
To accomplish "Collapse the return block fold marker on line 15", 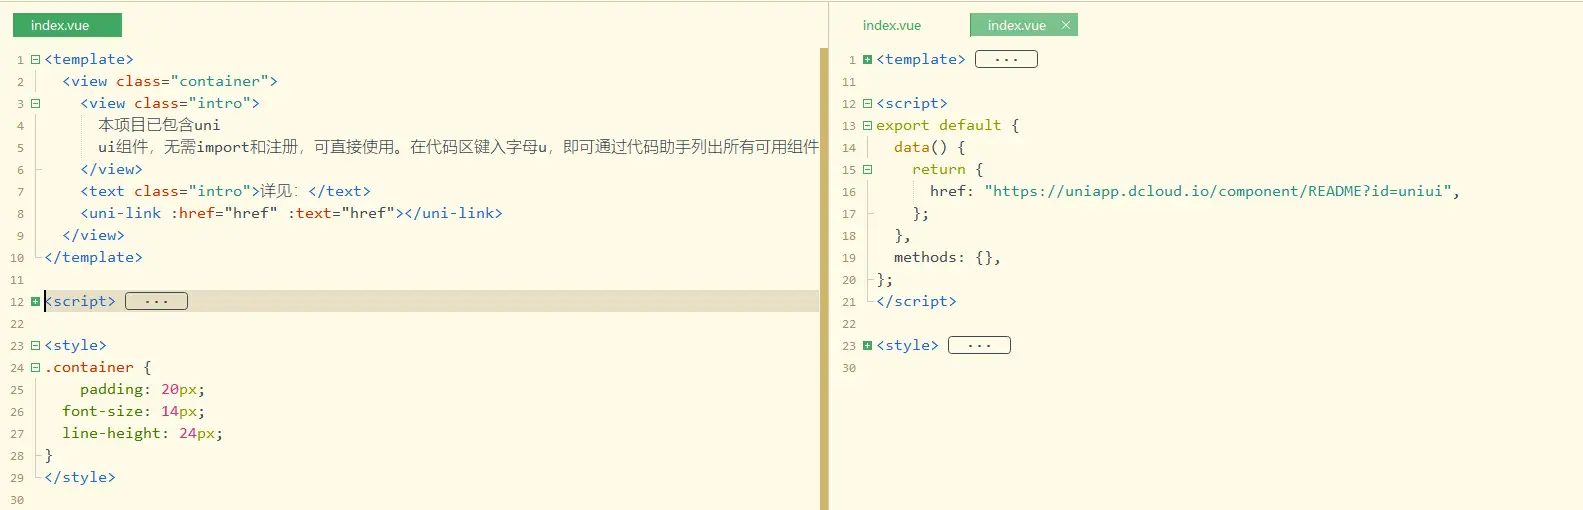I will (x=867, y=169).
